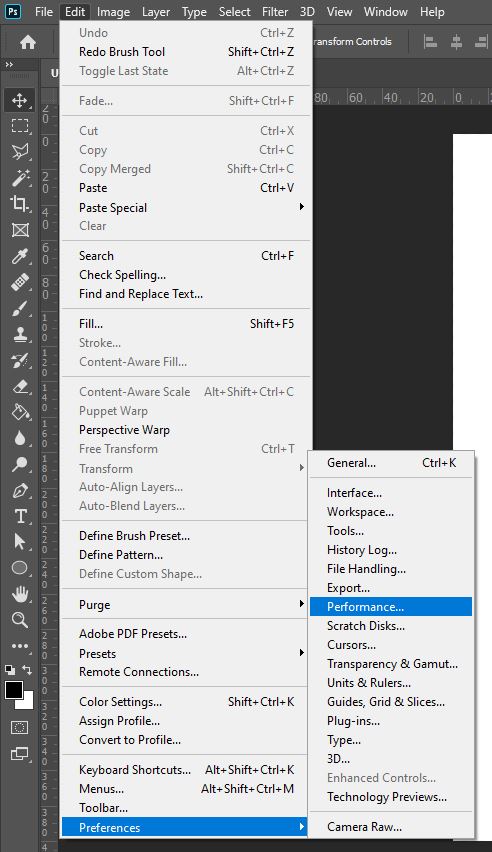Select the Rectangular Marquee tool
The width and height of the screenshot is (492, 852).
pos(20,126)
